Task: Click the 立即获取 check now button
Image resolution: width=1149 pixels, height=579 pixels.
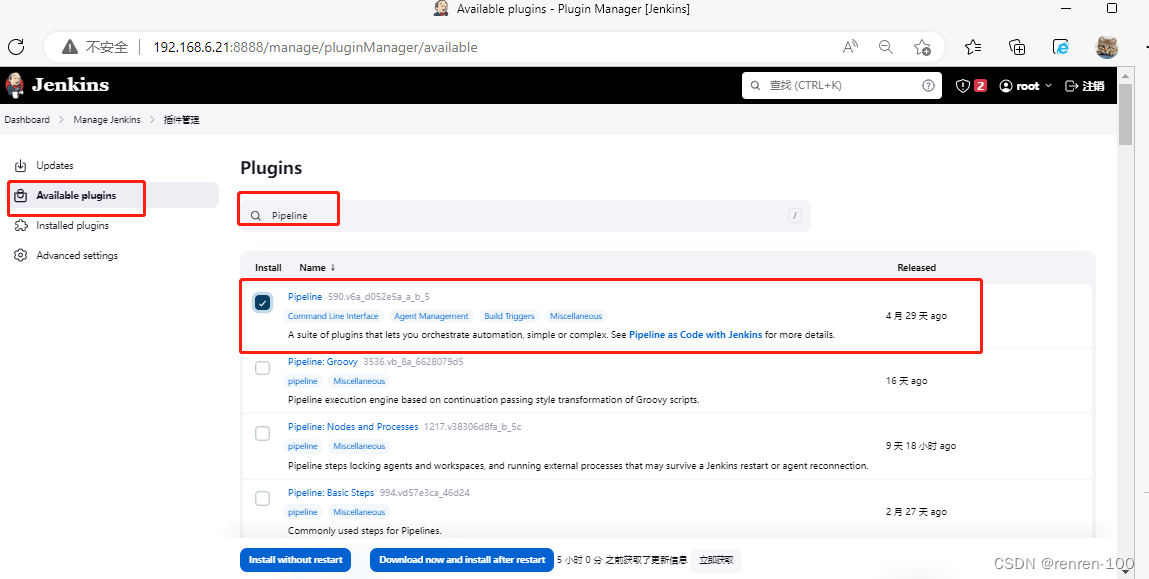Action: [716, 560]
